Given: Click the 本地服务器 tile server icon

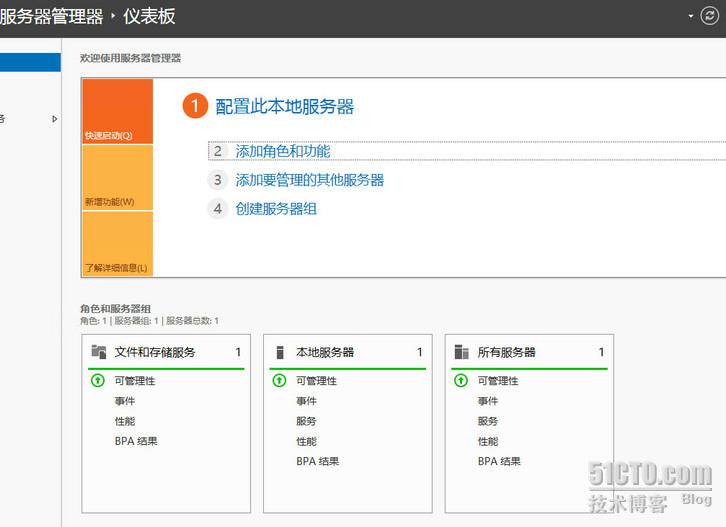Looking at the screenshot, I should (x=280, y=352).
